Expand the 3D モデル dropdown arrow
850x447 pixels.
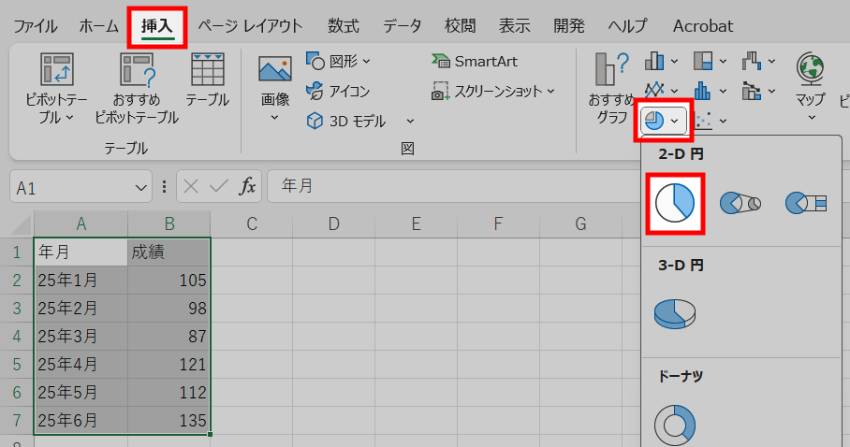coord(410,121)
